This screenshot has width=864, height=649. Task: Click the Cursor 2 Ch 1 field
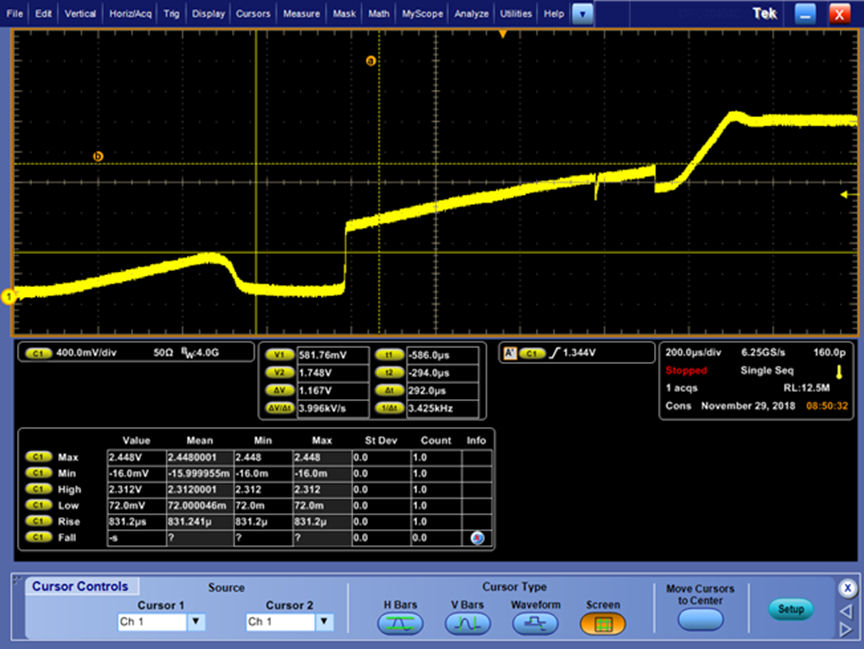coord(281,621)
